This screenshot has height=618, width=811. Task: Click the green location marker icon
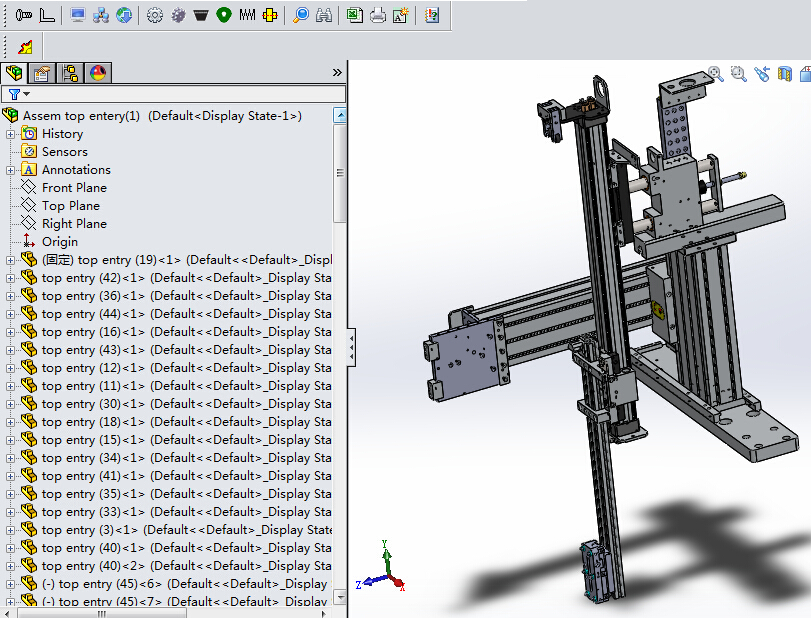tap(224, 16)
